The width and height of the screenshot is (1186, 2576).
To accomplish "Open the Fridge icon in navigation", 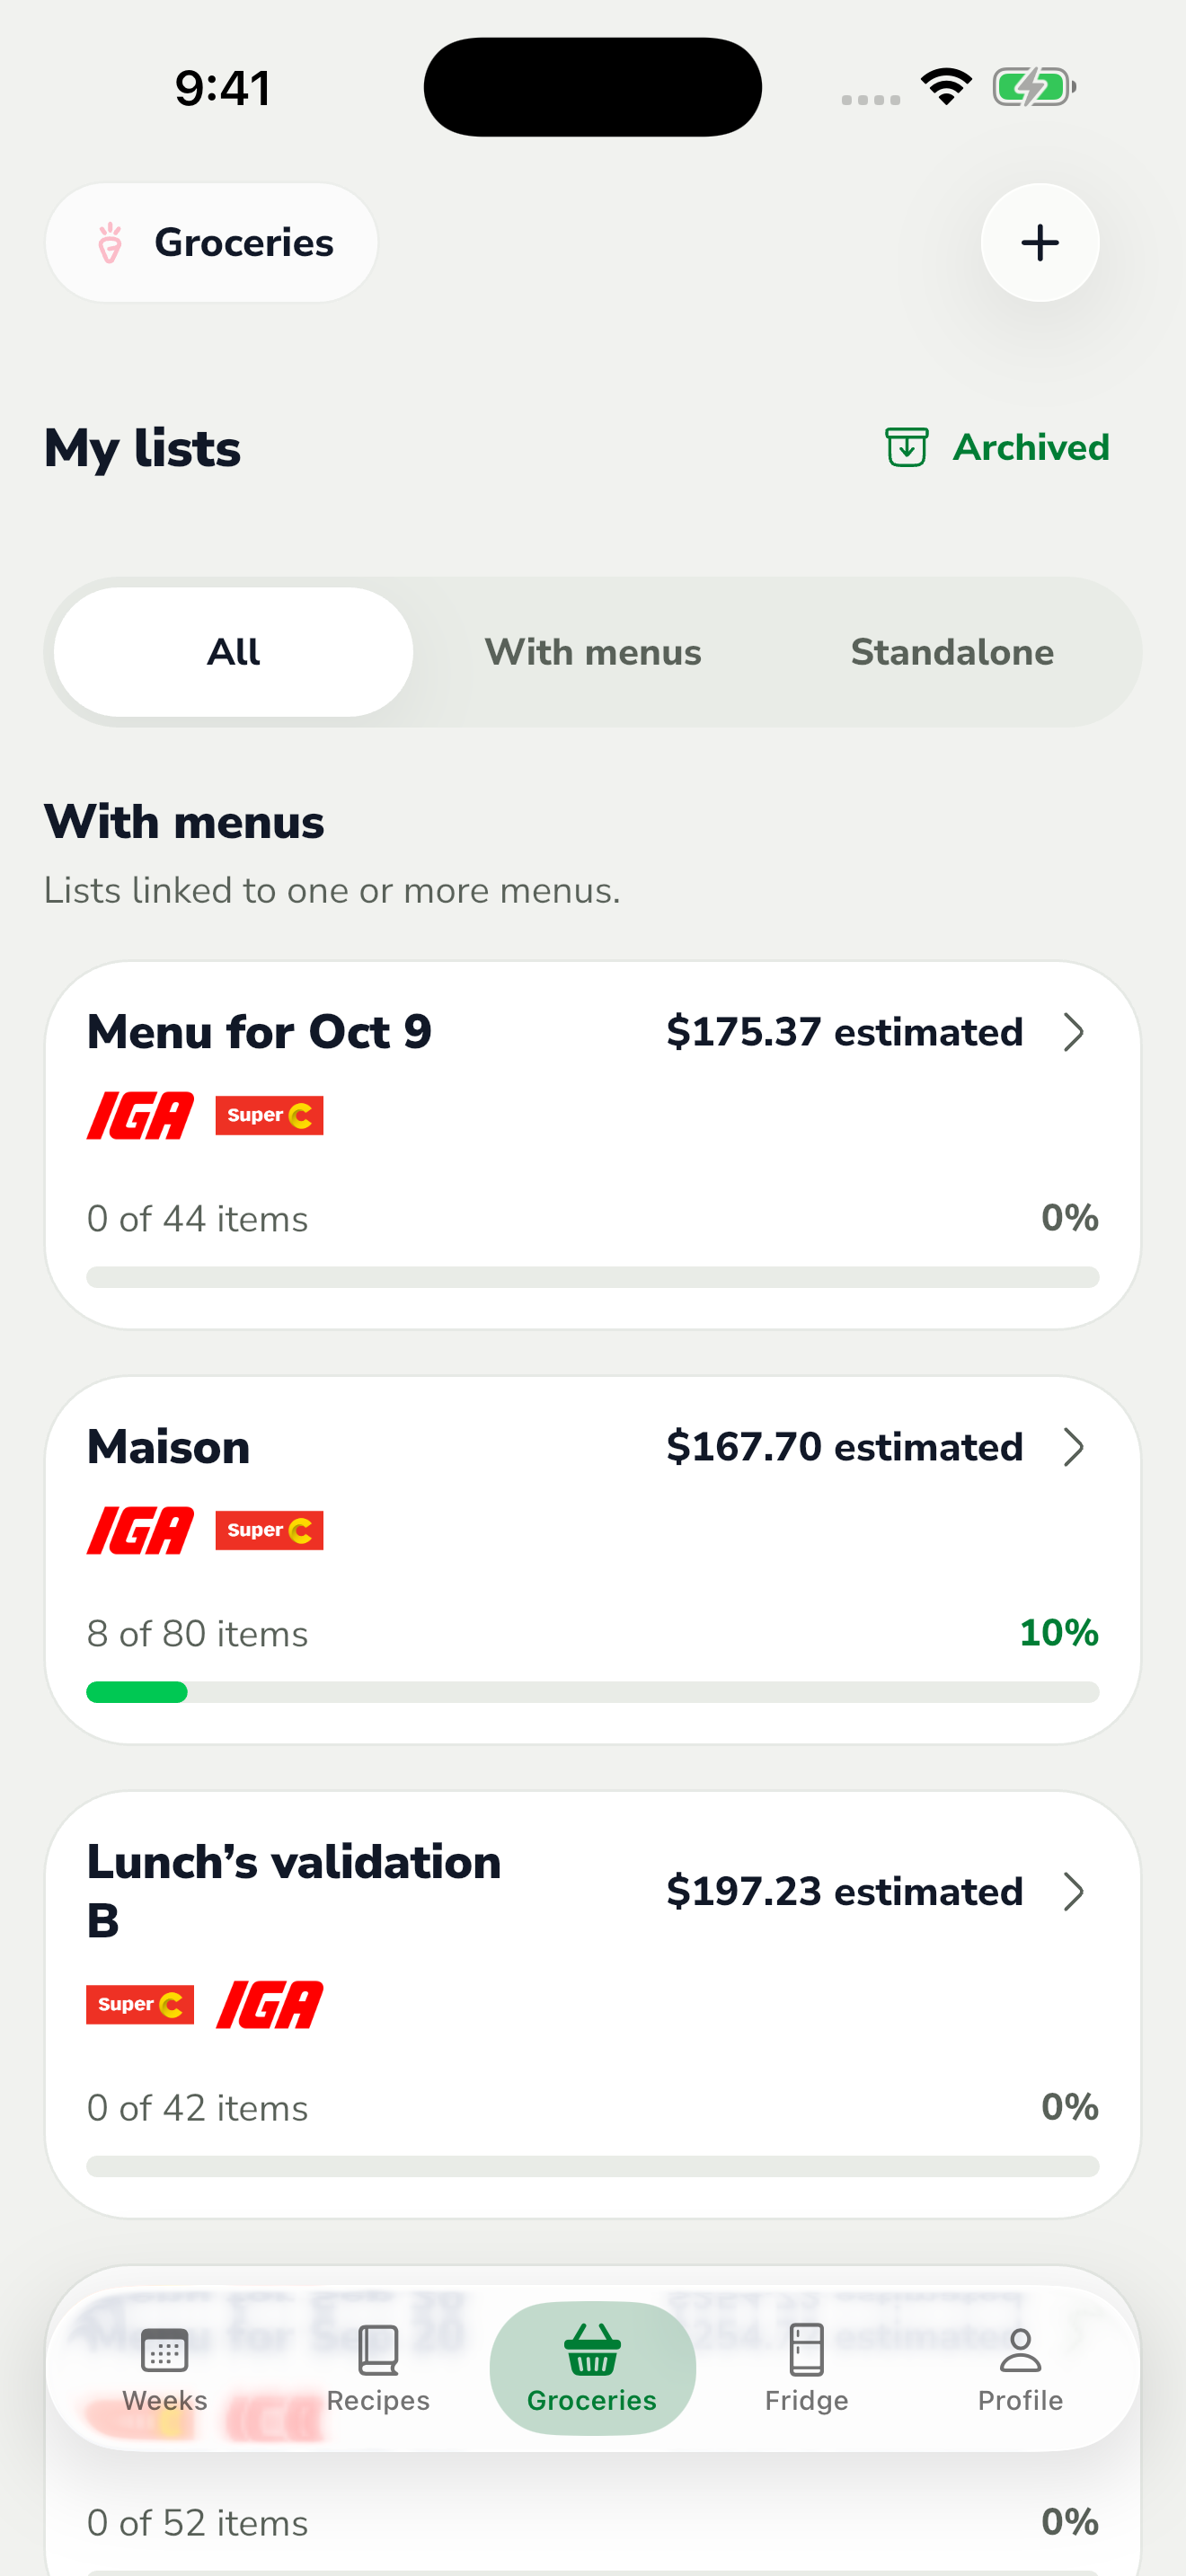I will click(806, 2349).
